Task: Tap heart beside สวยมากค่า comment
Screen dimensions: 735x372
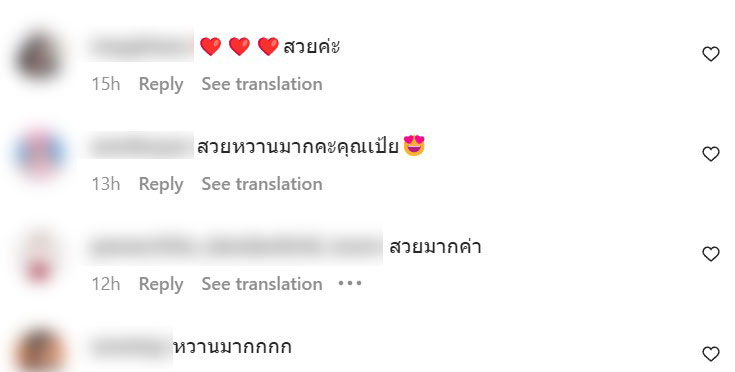Action: click(711, 253)
